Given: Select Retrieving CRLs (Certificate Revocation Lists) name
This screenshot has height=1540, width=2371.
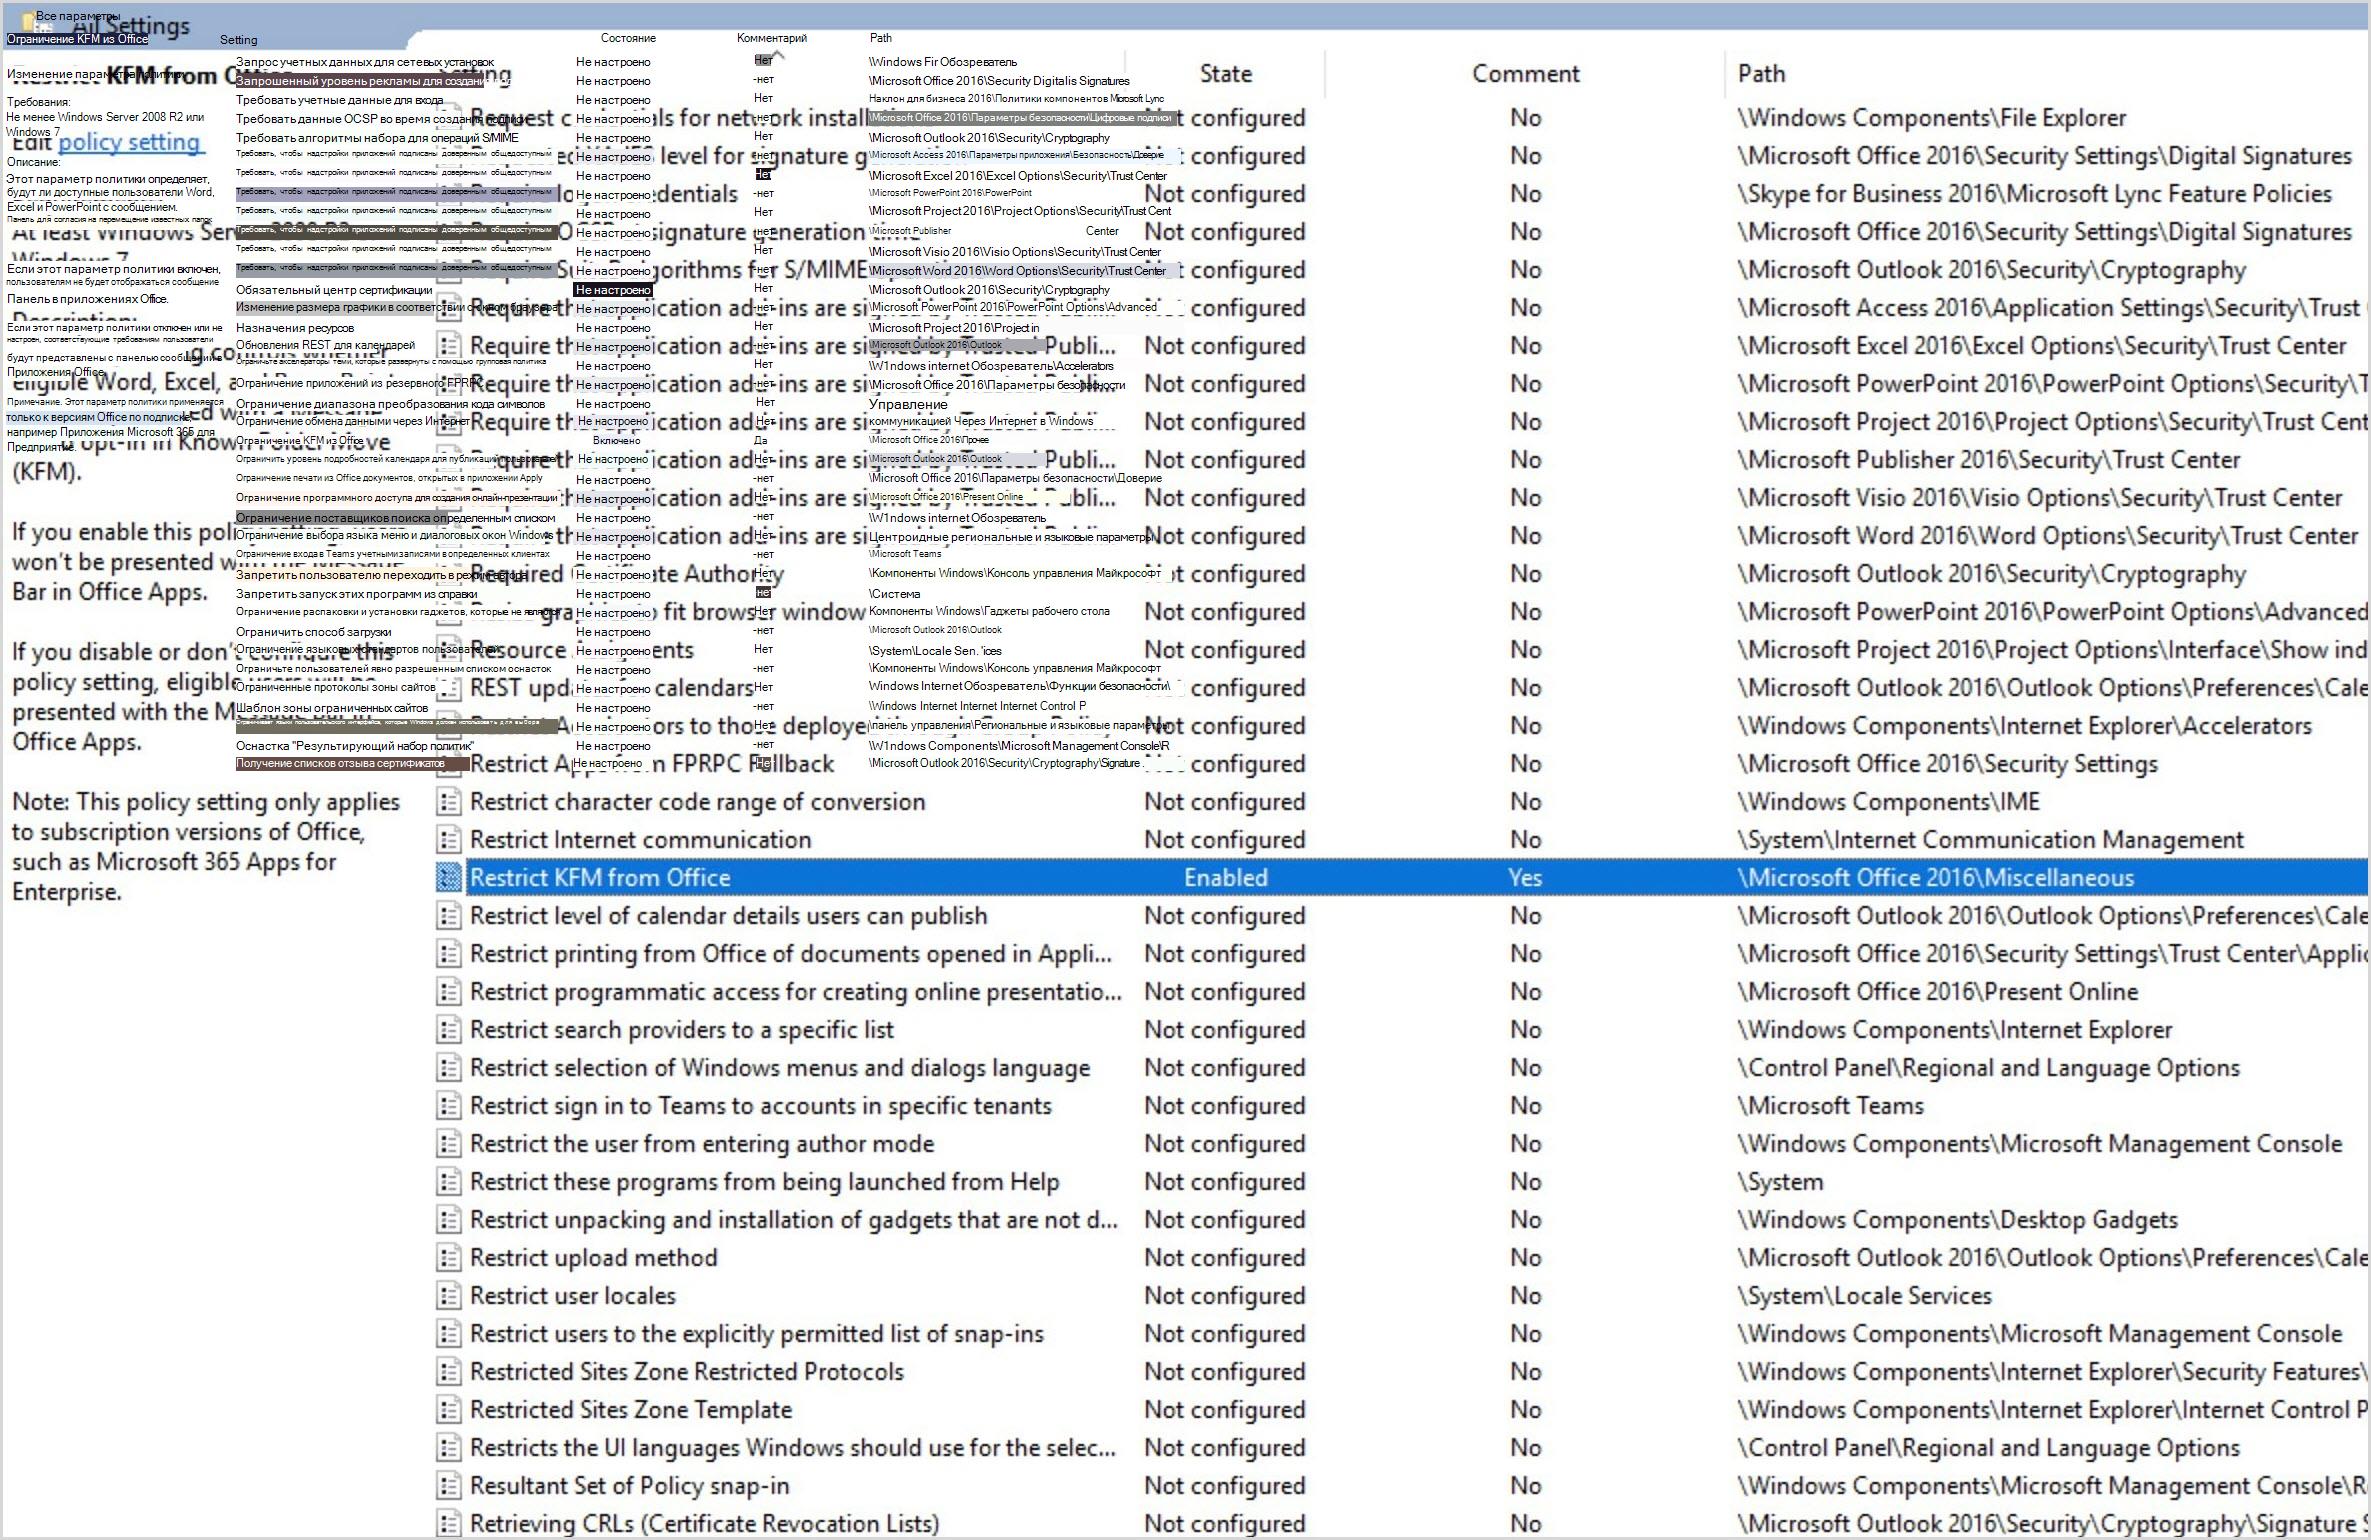Looking at the screenshot, I should click(704, 1524).
